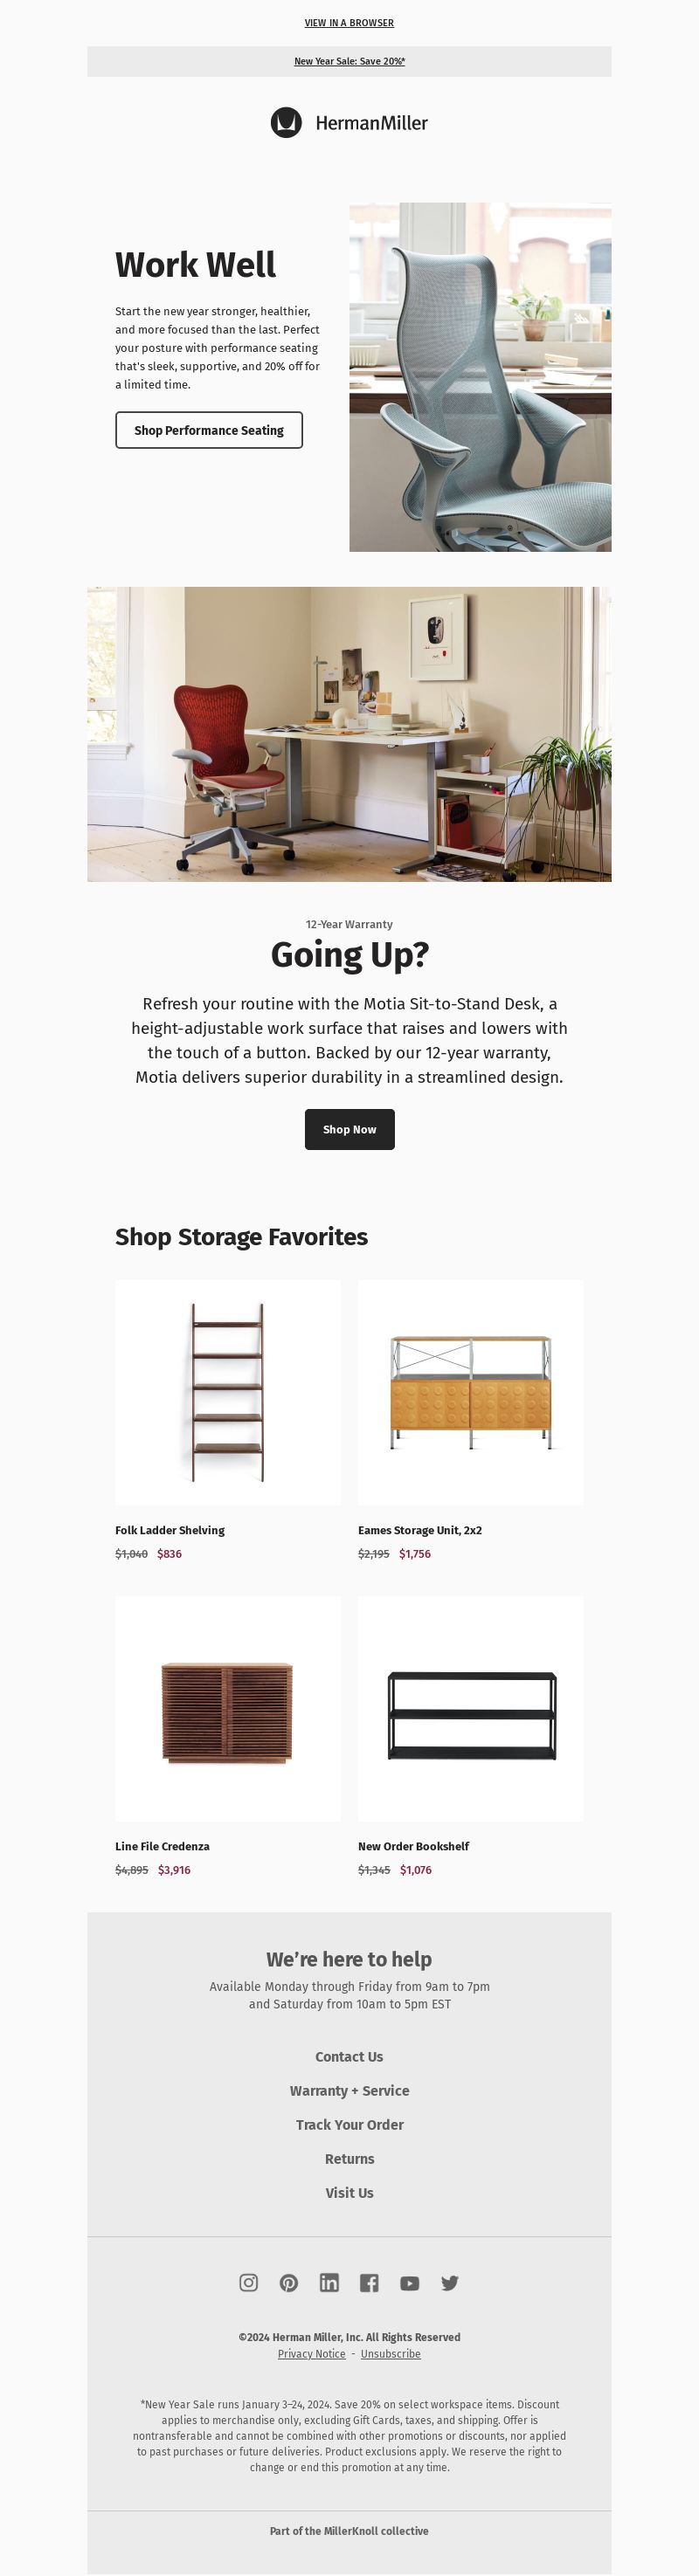
Task: View New Order Bookshelf product image
Action: (x=471, y=1708)
